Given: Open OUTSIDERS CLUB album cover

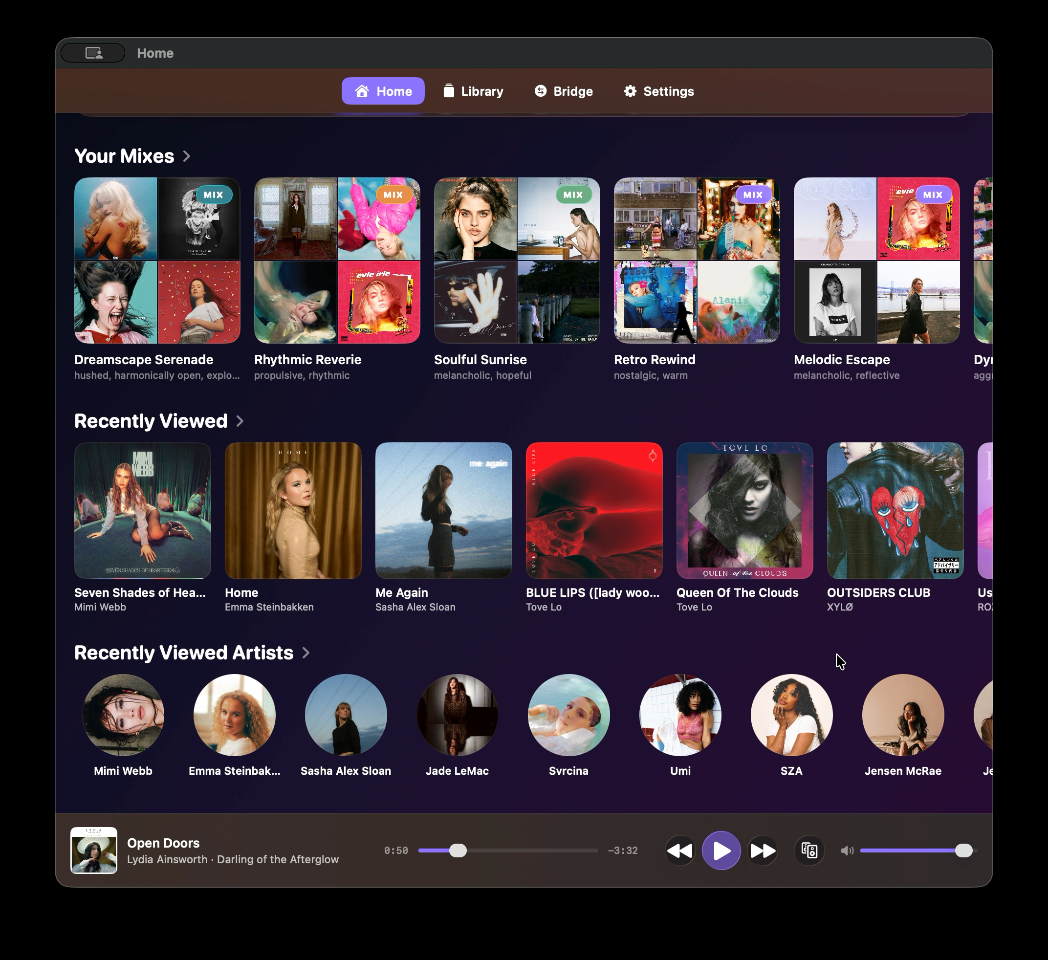Looking at the screenshot, I should point(896,510).
